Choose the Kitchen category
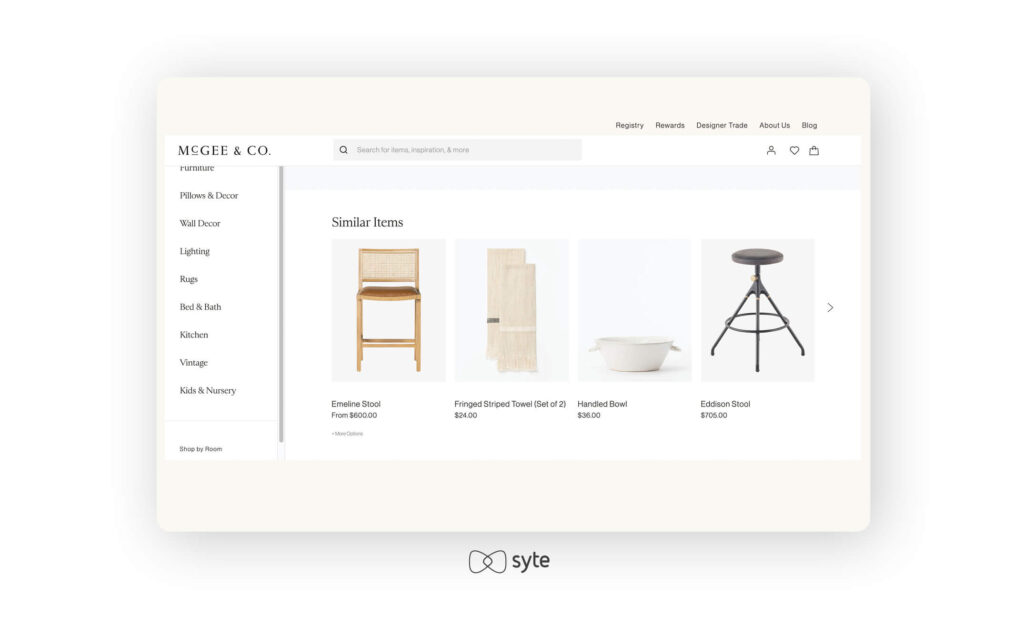The height and width of the screenshot is (625, 1024). pos(194,334)
